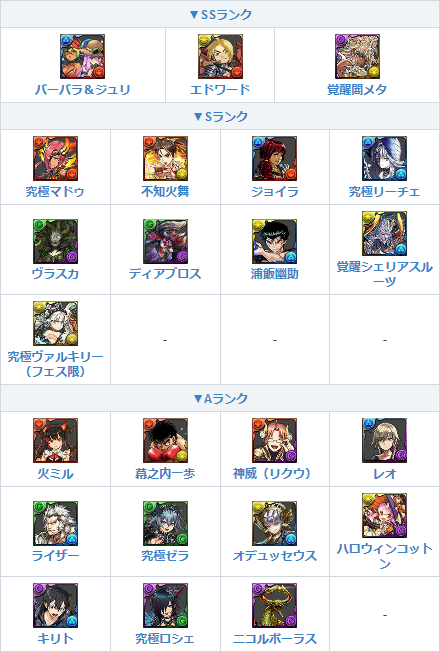Image resolution: width=440 pixels, height=652 pixels.
Task: Open the オデュッセウス character icon
Action: pos(274,523)
